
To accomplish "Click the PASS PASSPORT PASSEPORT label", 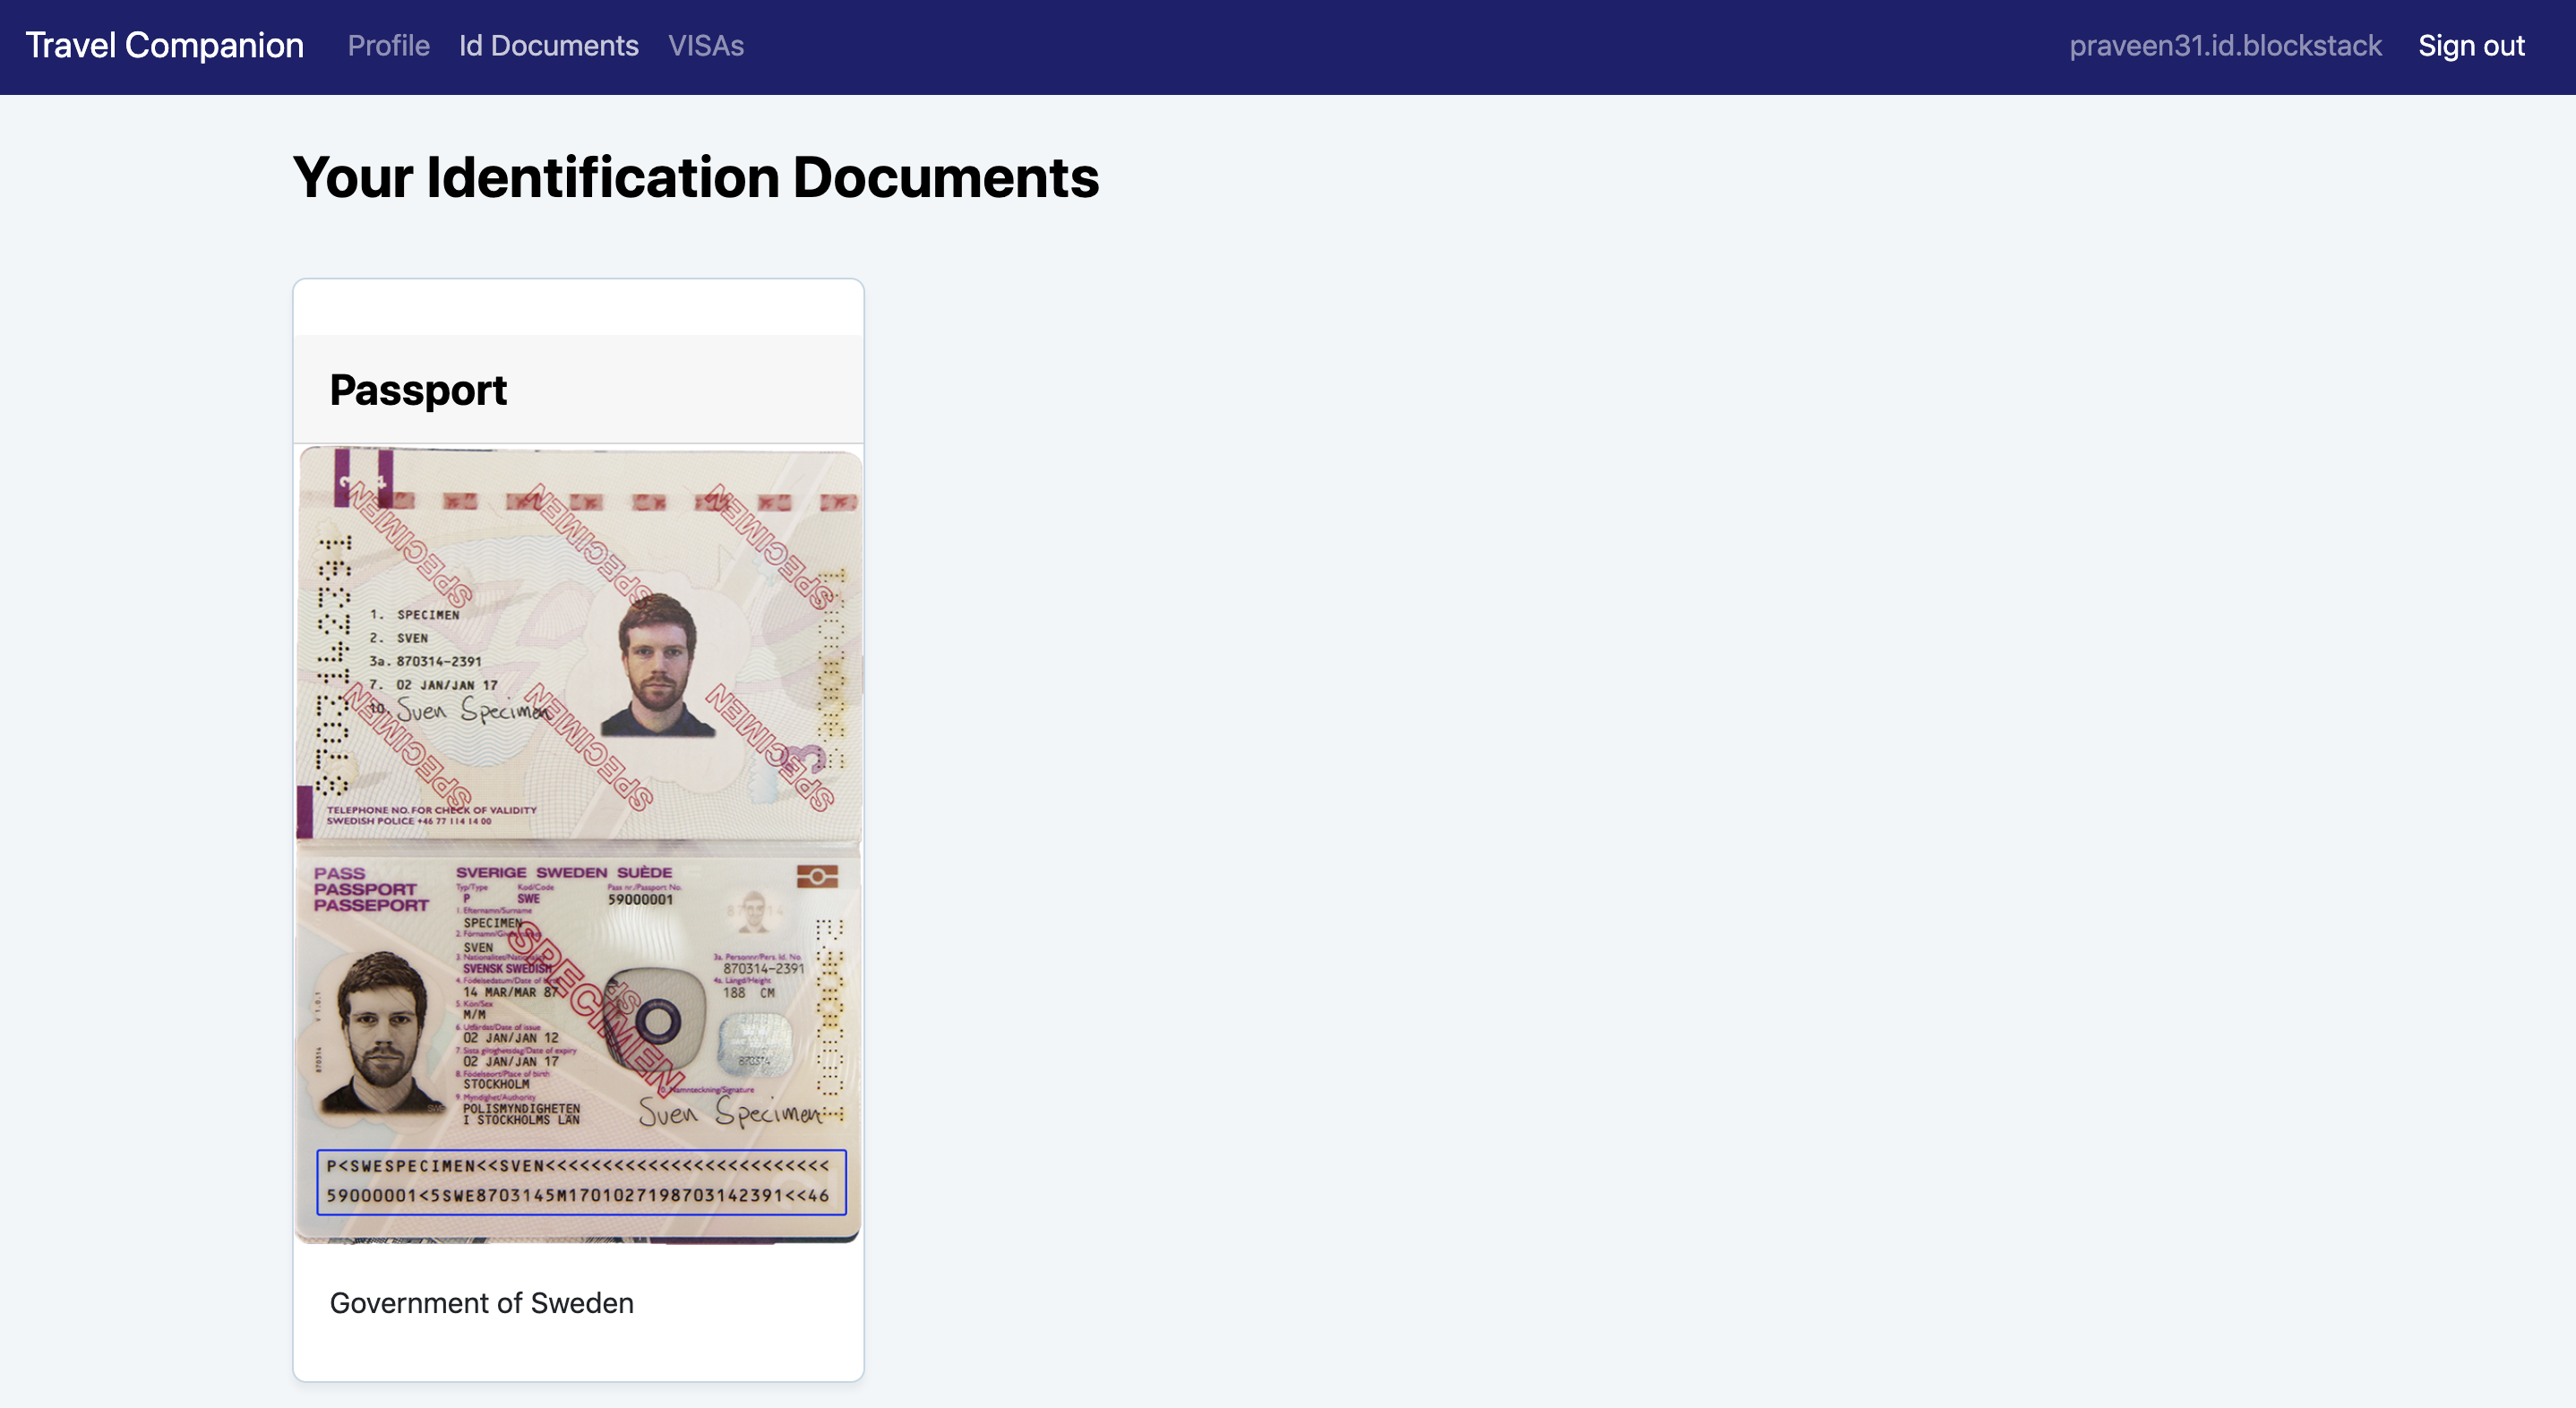I will pos(370,889).
